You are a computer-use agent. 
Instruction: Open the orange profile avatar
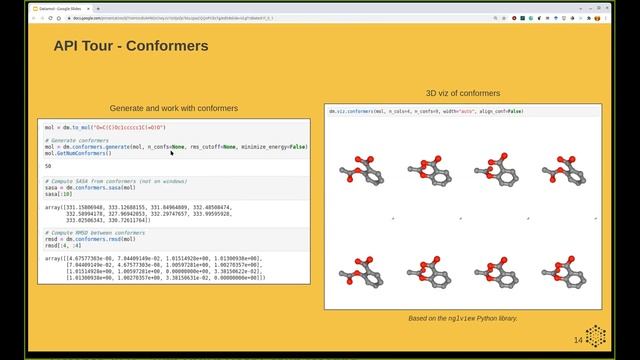point(597,18)
